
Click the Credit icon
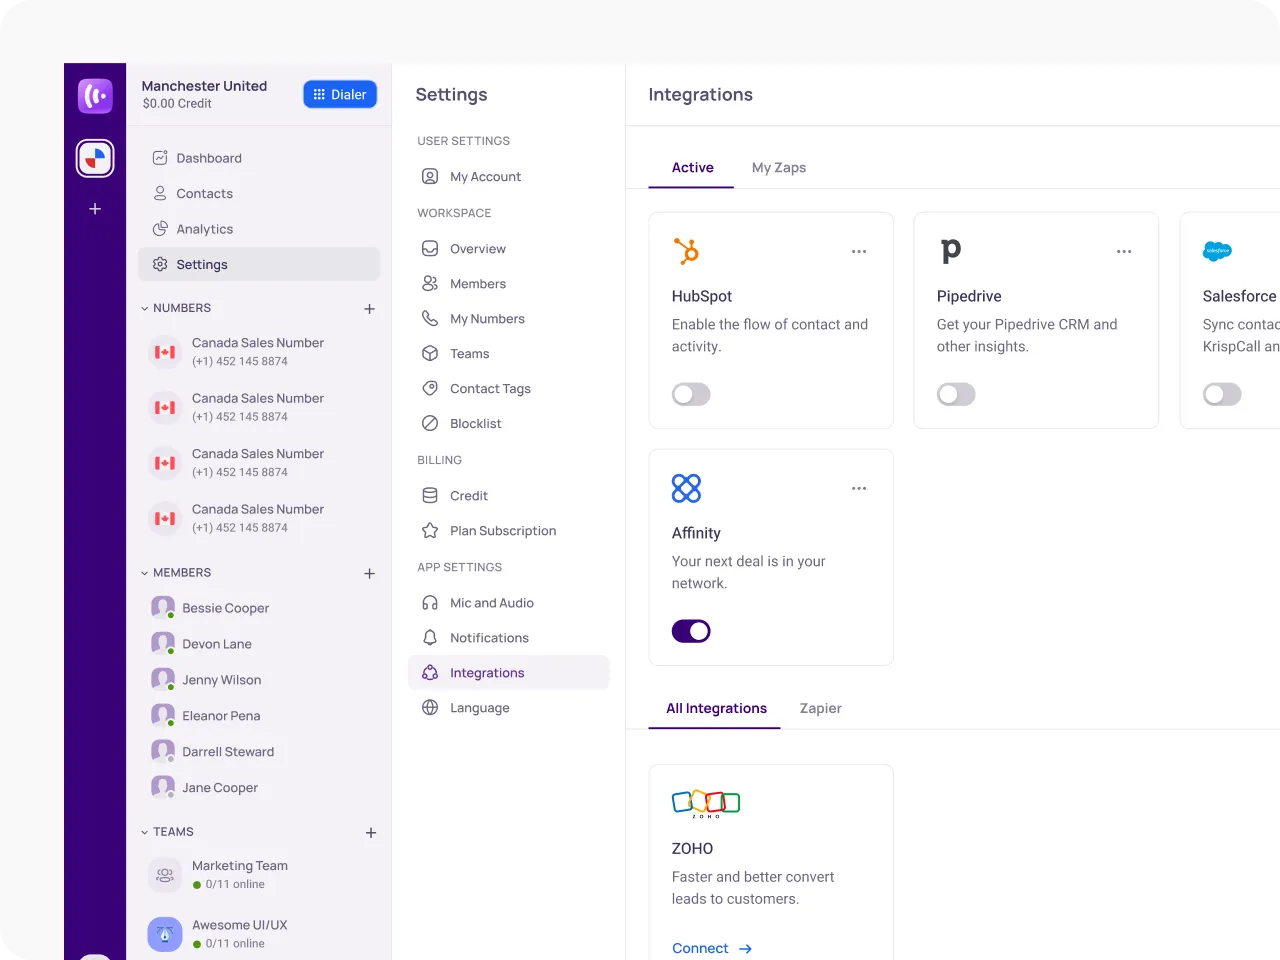click(x=430, y=496)
